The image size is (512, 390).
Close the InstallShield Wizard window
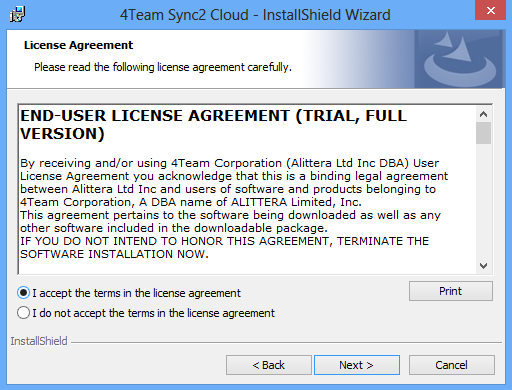click(490, 10)
